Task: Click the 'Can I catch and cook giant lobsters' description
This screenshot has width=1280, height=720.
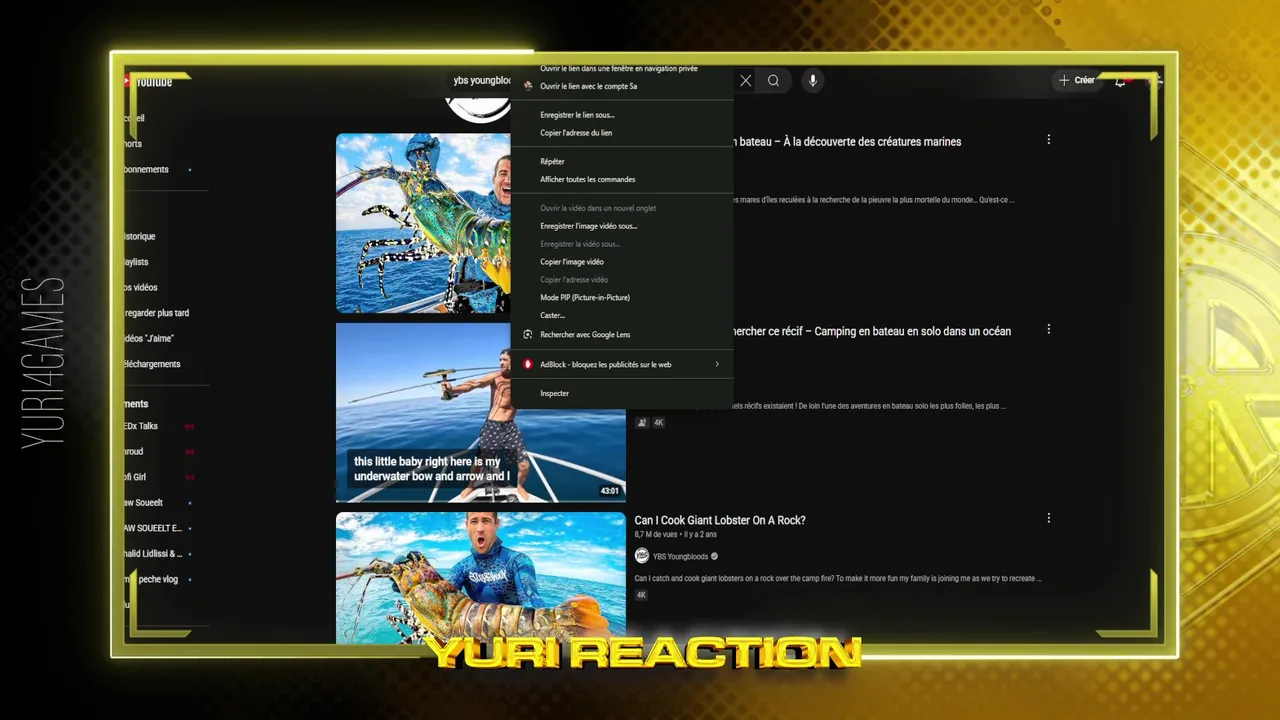Action: click(x=838, y=578)
